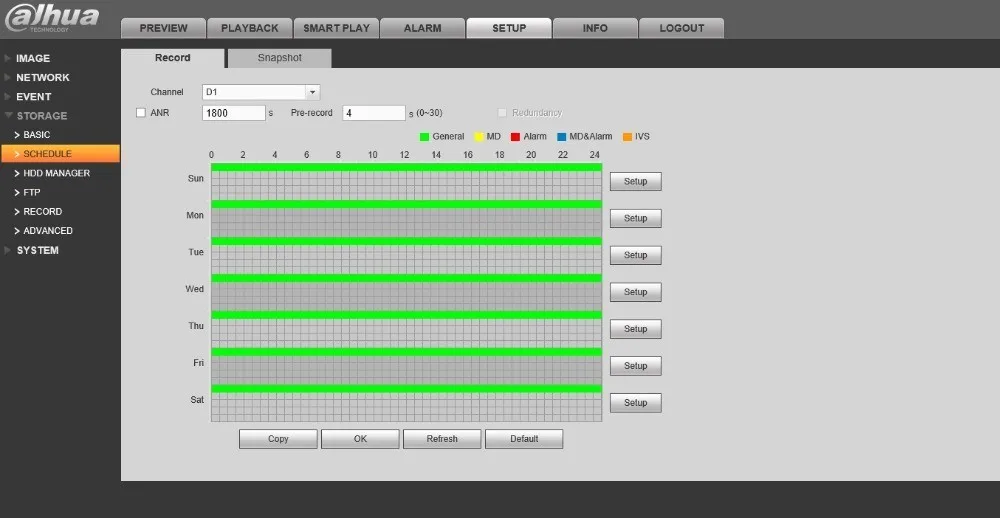Click the Dahua logo

click(x=52, y=18)
